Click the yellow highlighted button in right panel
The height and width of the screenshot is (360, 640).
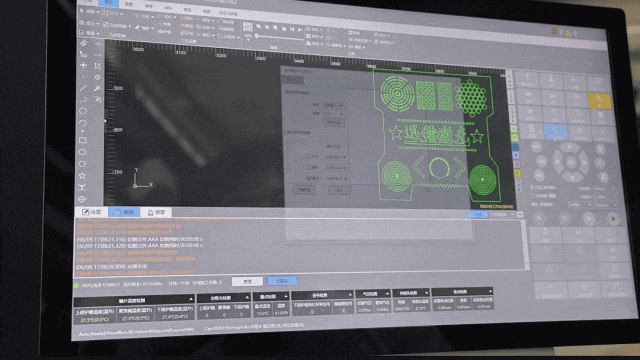[599, 101]
